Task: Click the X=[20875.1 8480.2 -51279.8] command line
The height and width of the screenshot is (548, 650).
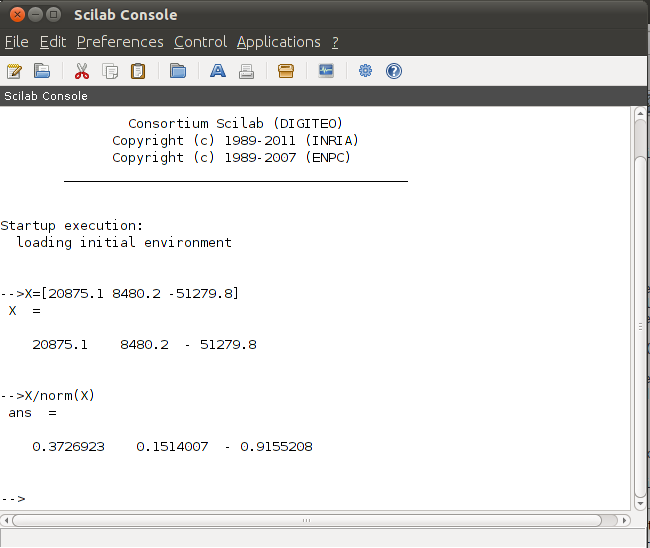Action: pyautogui.click(x=119, y=293)
